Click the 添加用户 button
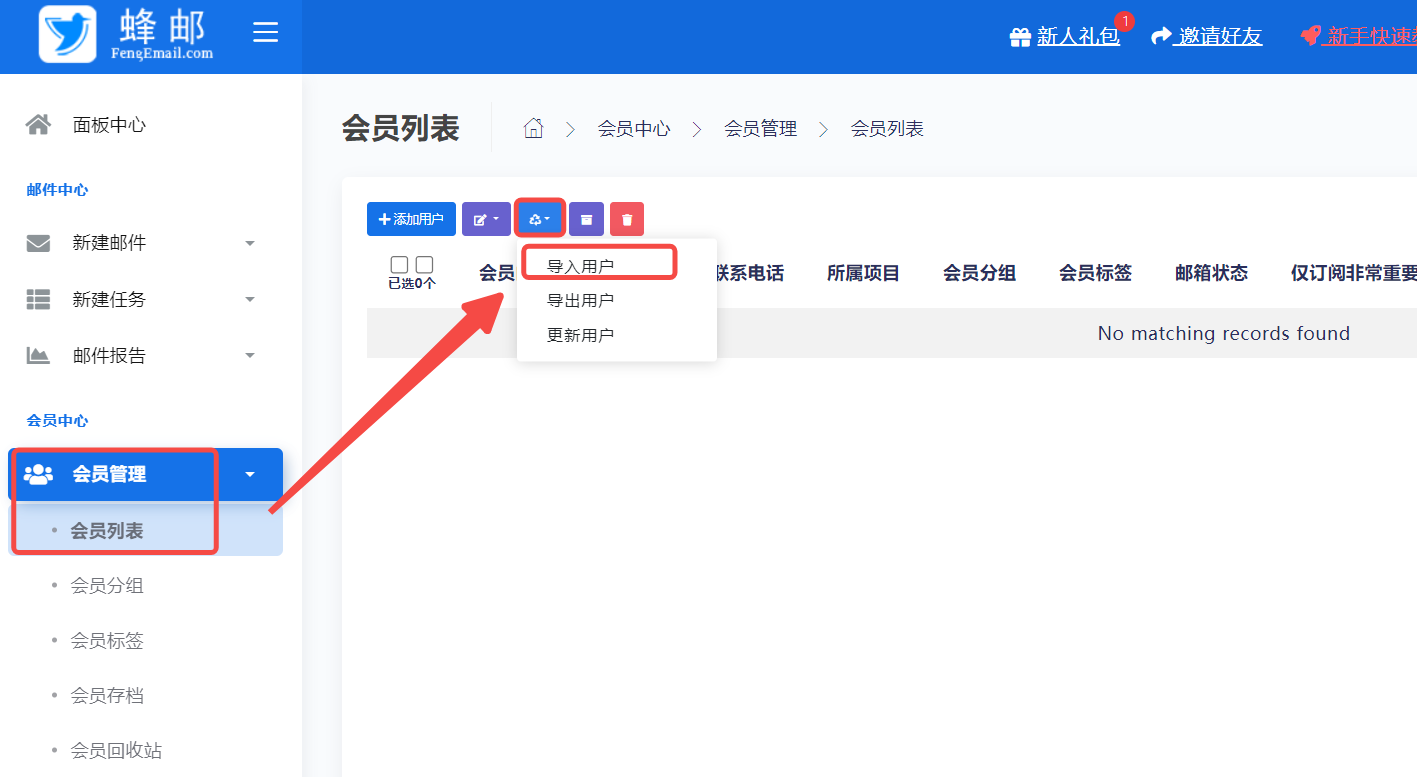1417x777 pixels. (x=411, y=219)
